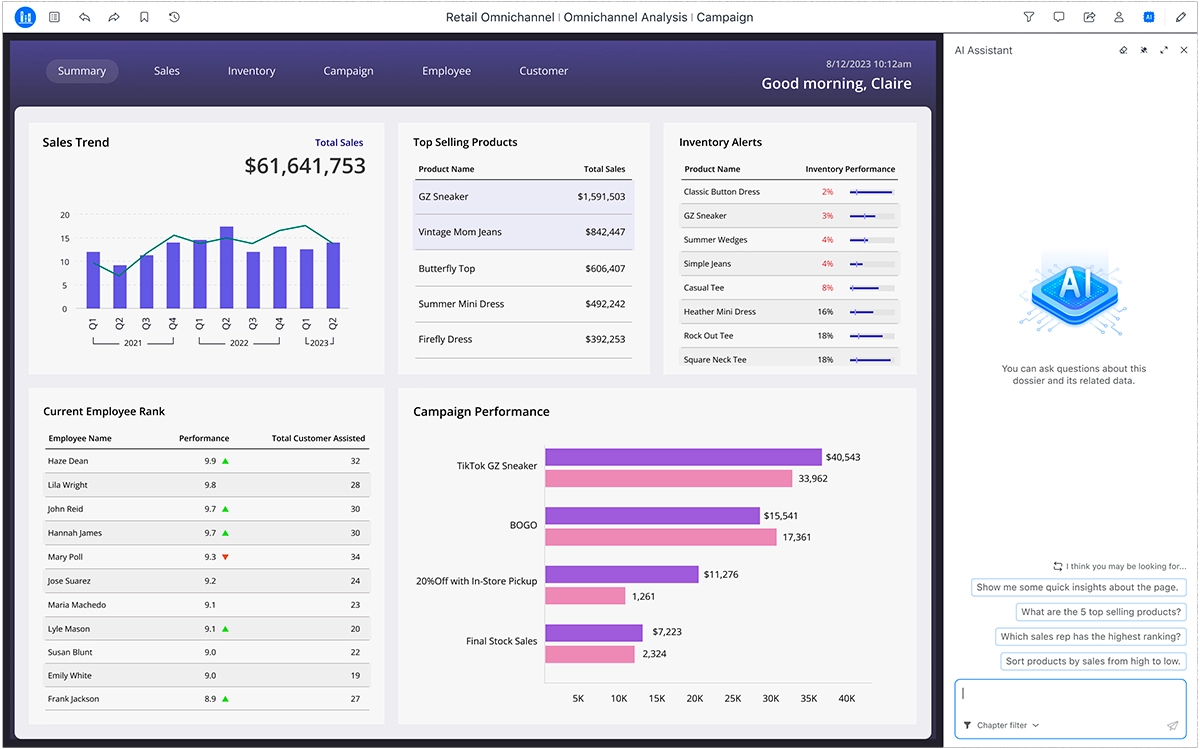Toggle the AI Assistant panel pin
The width and height of the screenshot is (1200, 749).
(x=1144, y=50)
